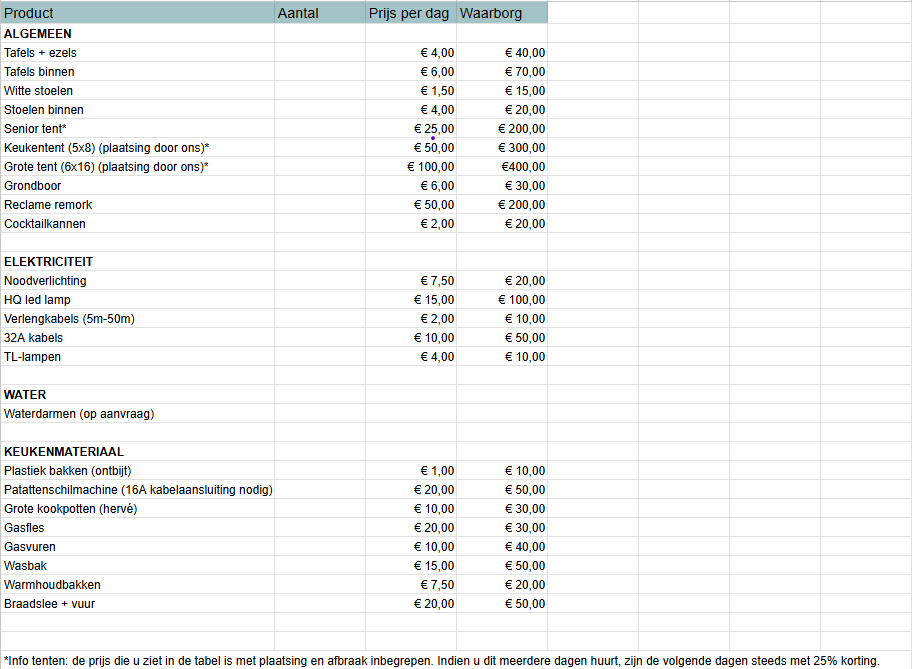Click the "Prijs per dag" header cell
Screen dimensions: 912x669
click(410, 13)
